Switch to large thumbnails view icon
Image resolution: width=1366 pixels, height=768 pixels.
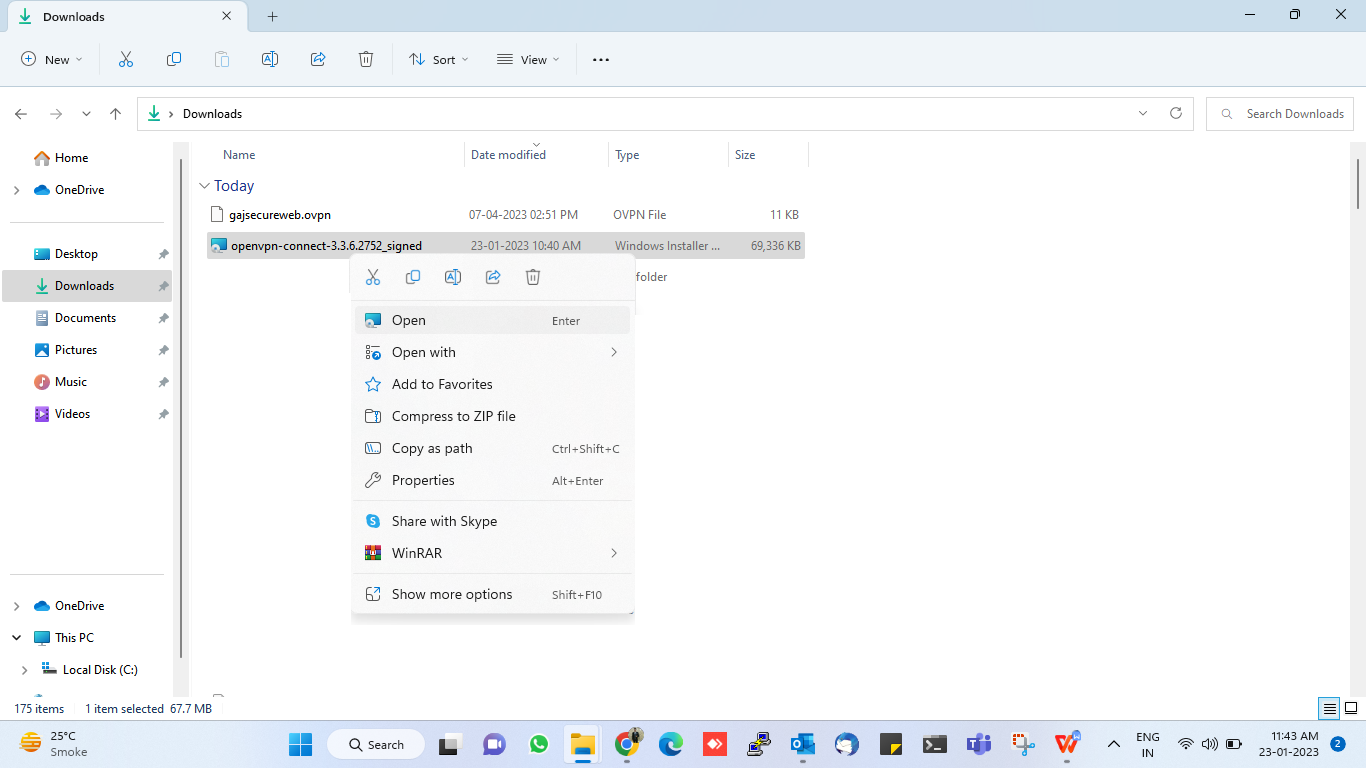[1351, 709]
